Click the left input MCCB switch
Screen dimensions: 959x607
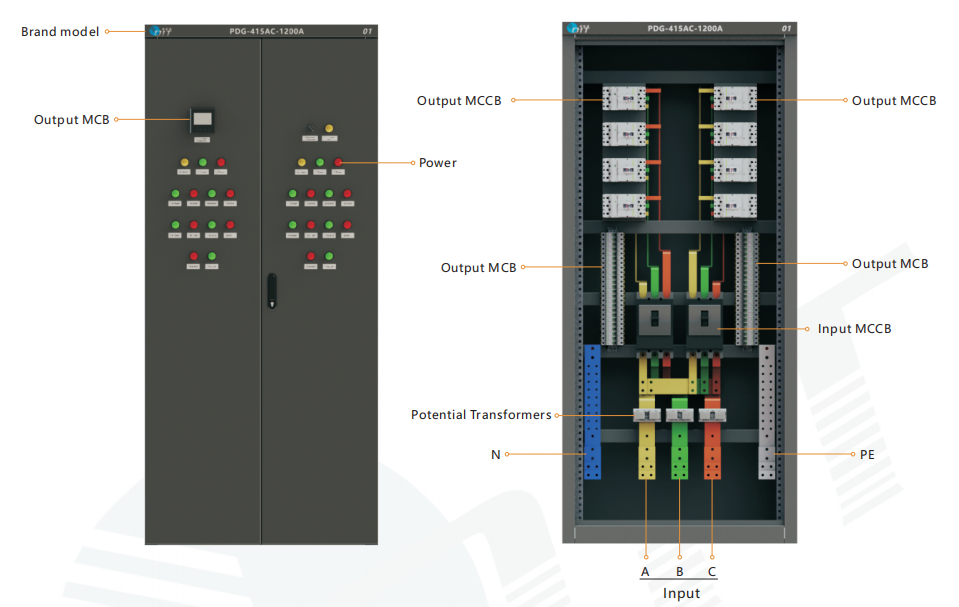click(654, 320)
